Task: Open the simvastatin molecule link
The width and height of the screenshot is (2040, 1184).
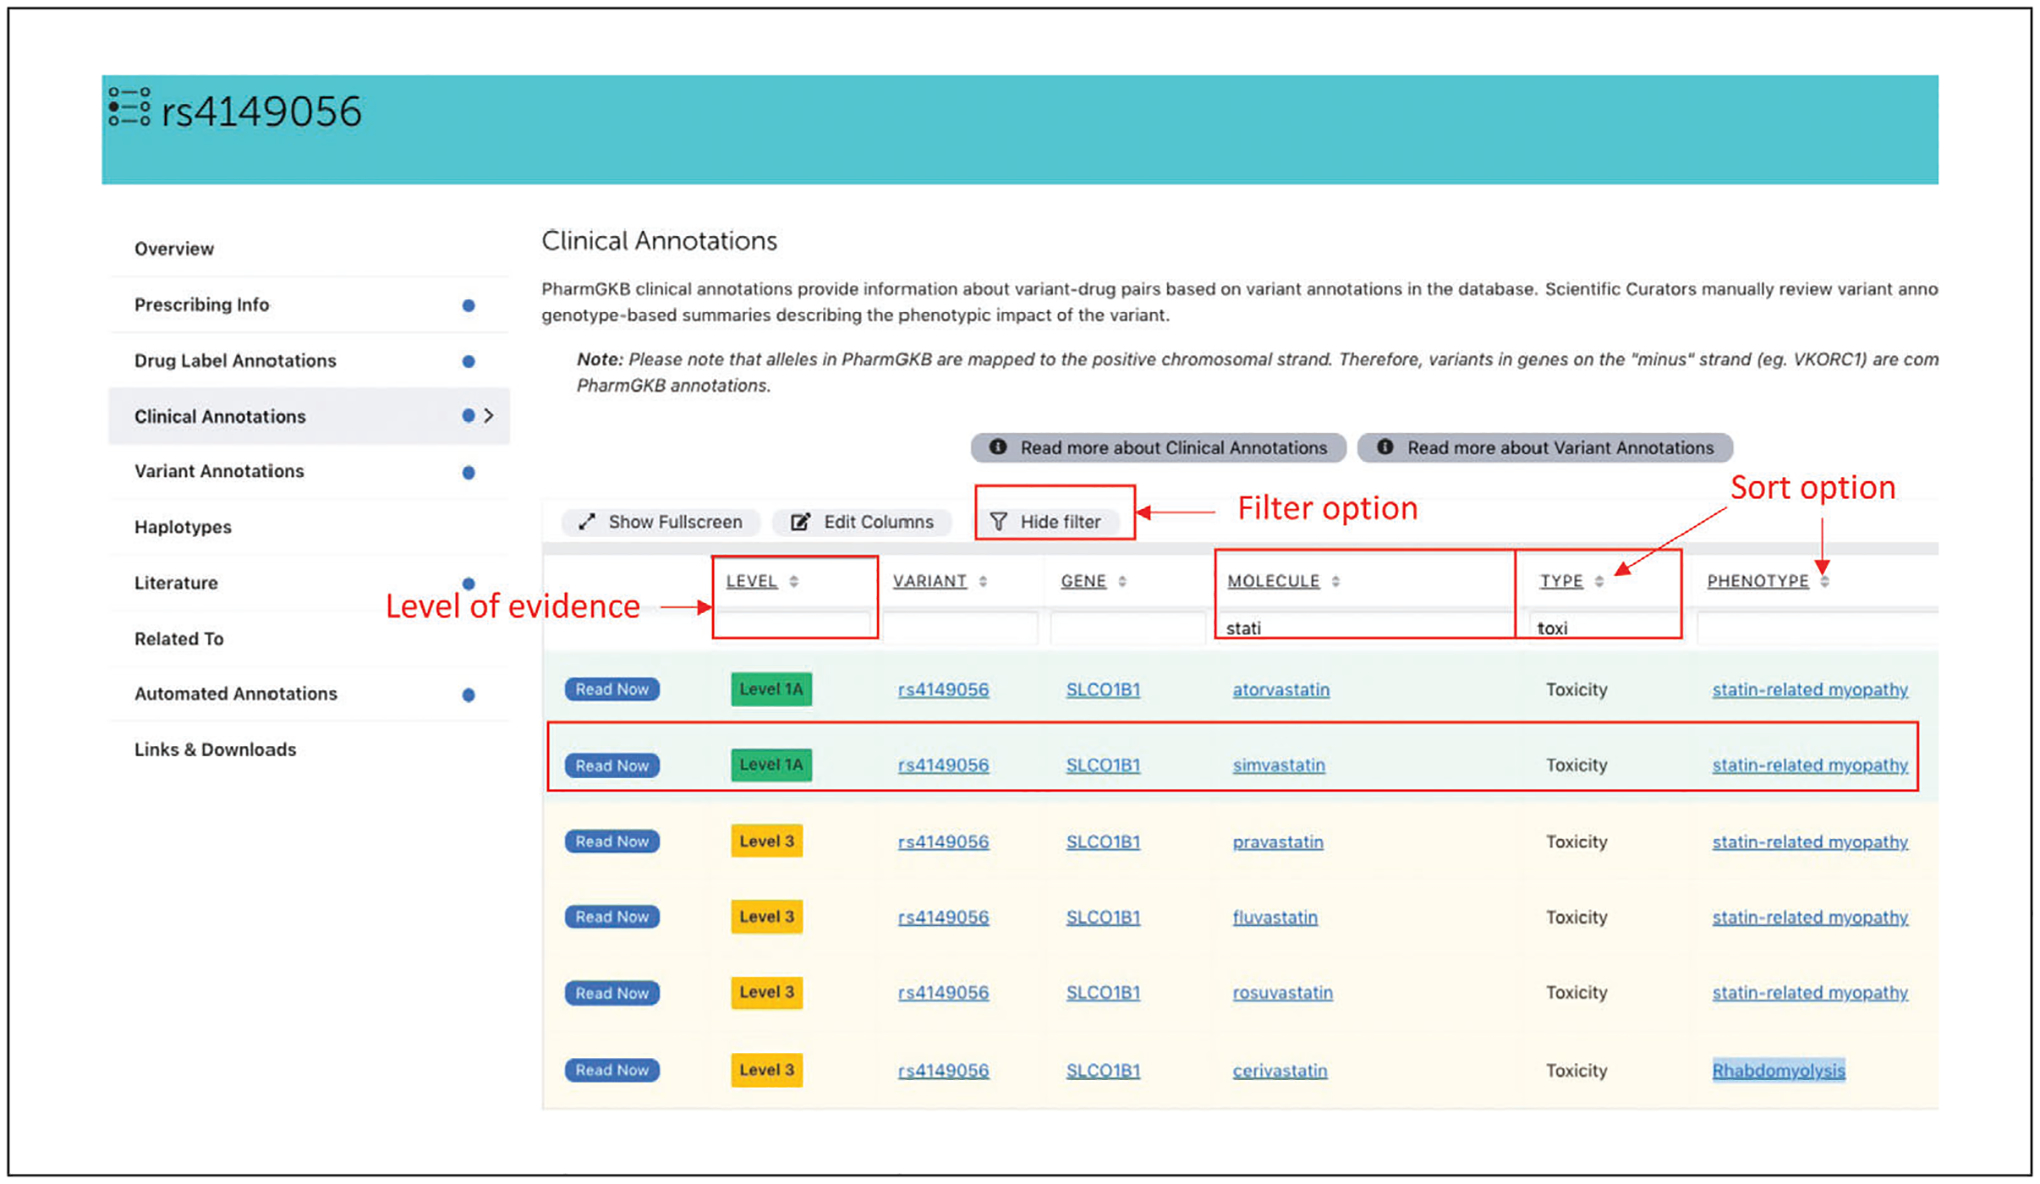Action: coord(1279,765)
